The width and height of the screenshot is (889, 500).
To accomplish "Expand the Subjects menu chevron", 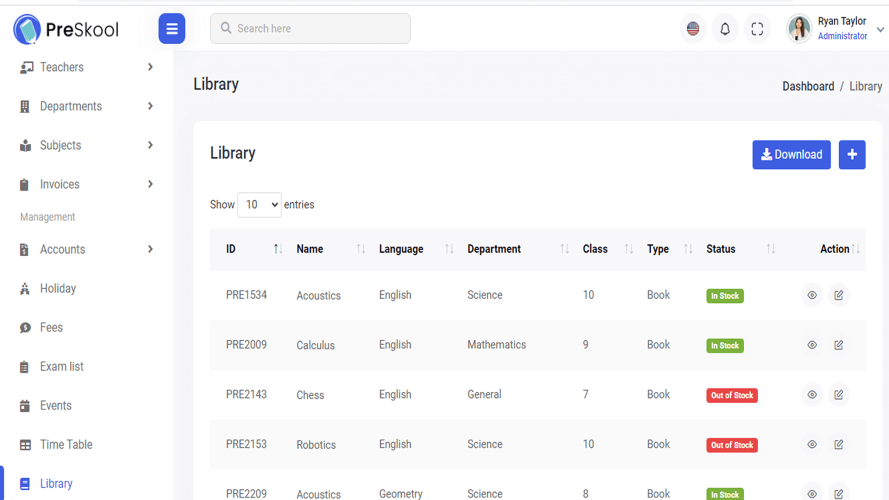I will (150, 145).
